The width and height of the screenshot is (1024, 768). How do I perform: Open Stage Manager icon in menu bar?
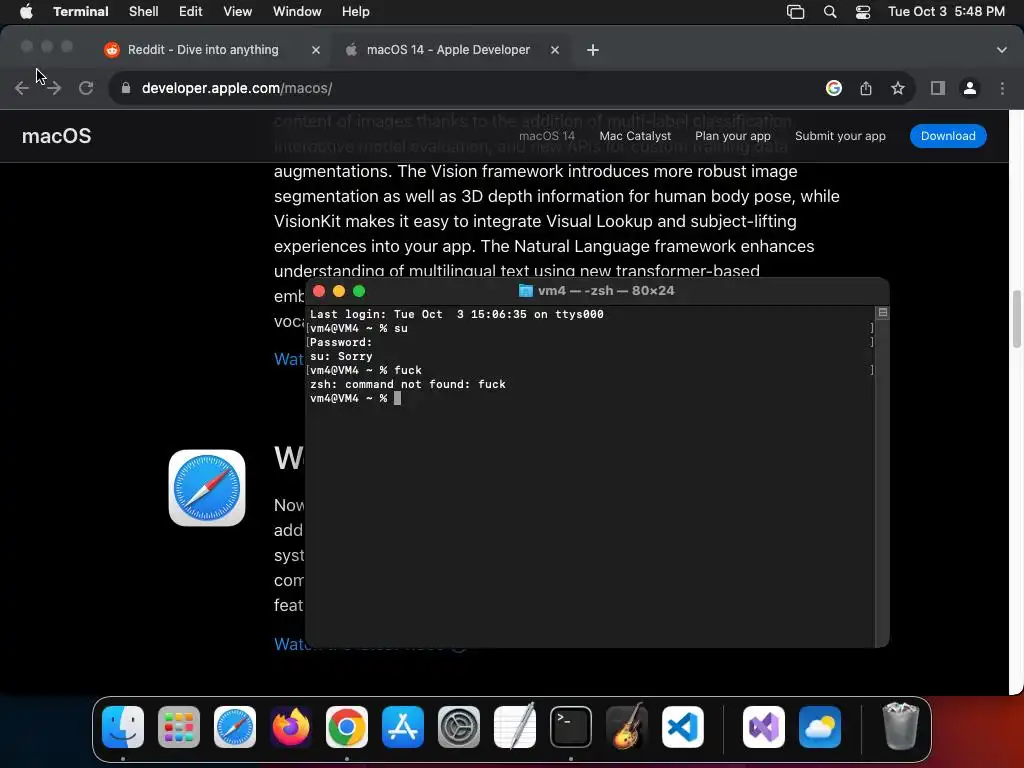(795, 12)
